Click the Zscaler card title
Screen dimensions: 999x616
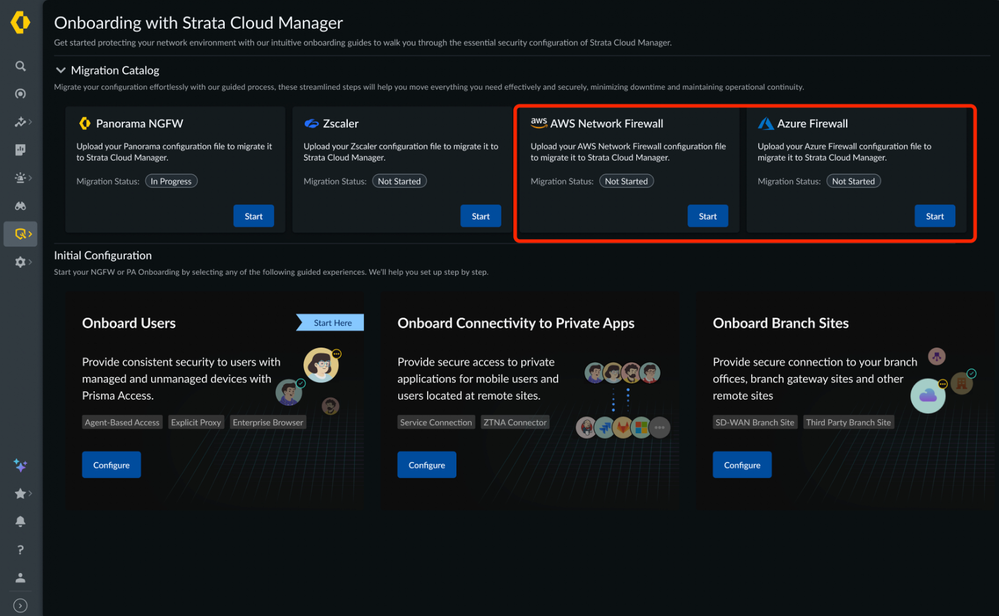[x=341, y=124]
